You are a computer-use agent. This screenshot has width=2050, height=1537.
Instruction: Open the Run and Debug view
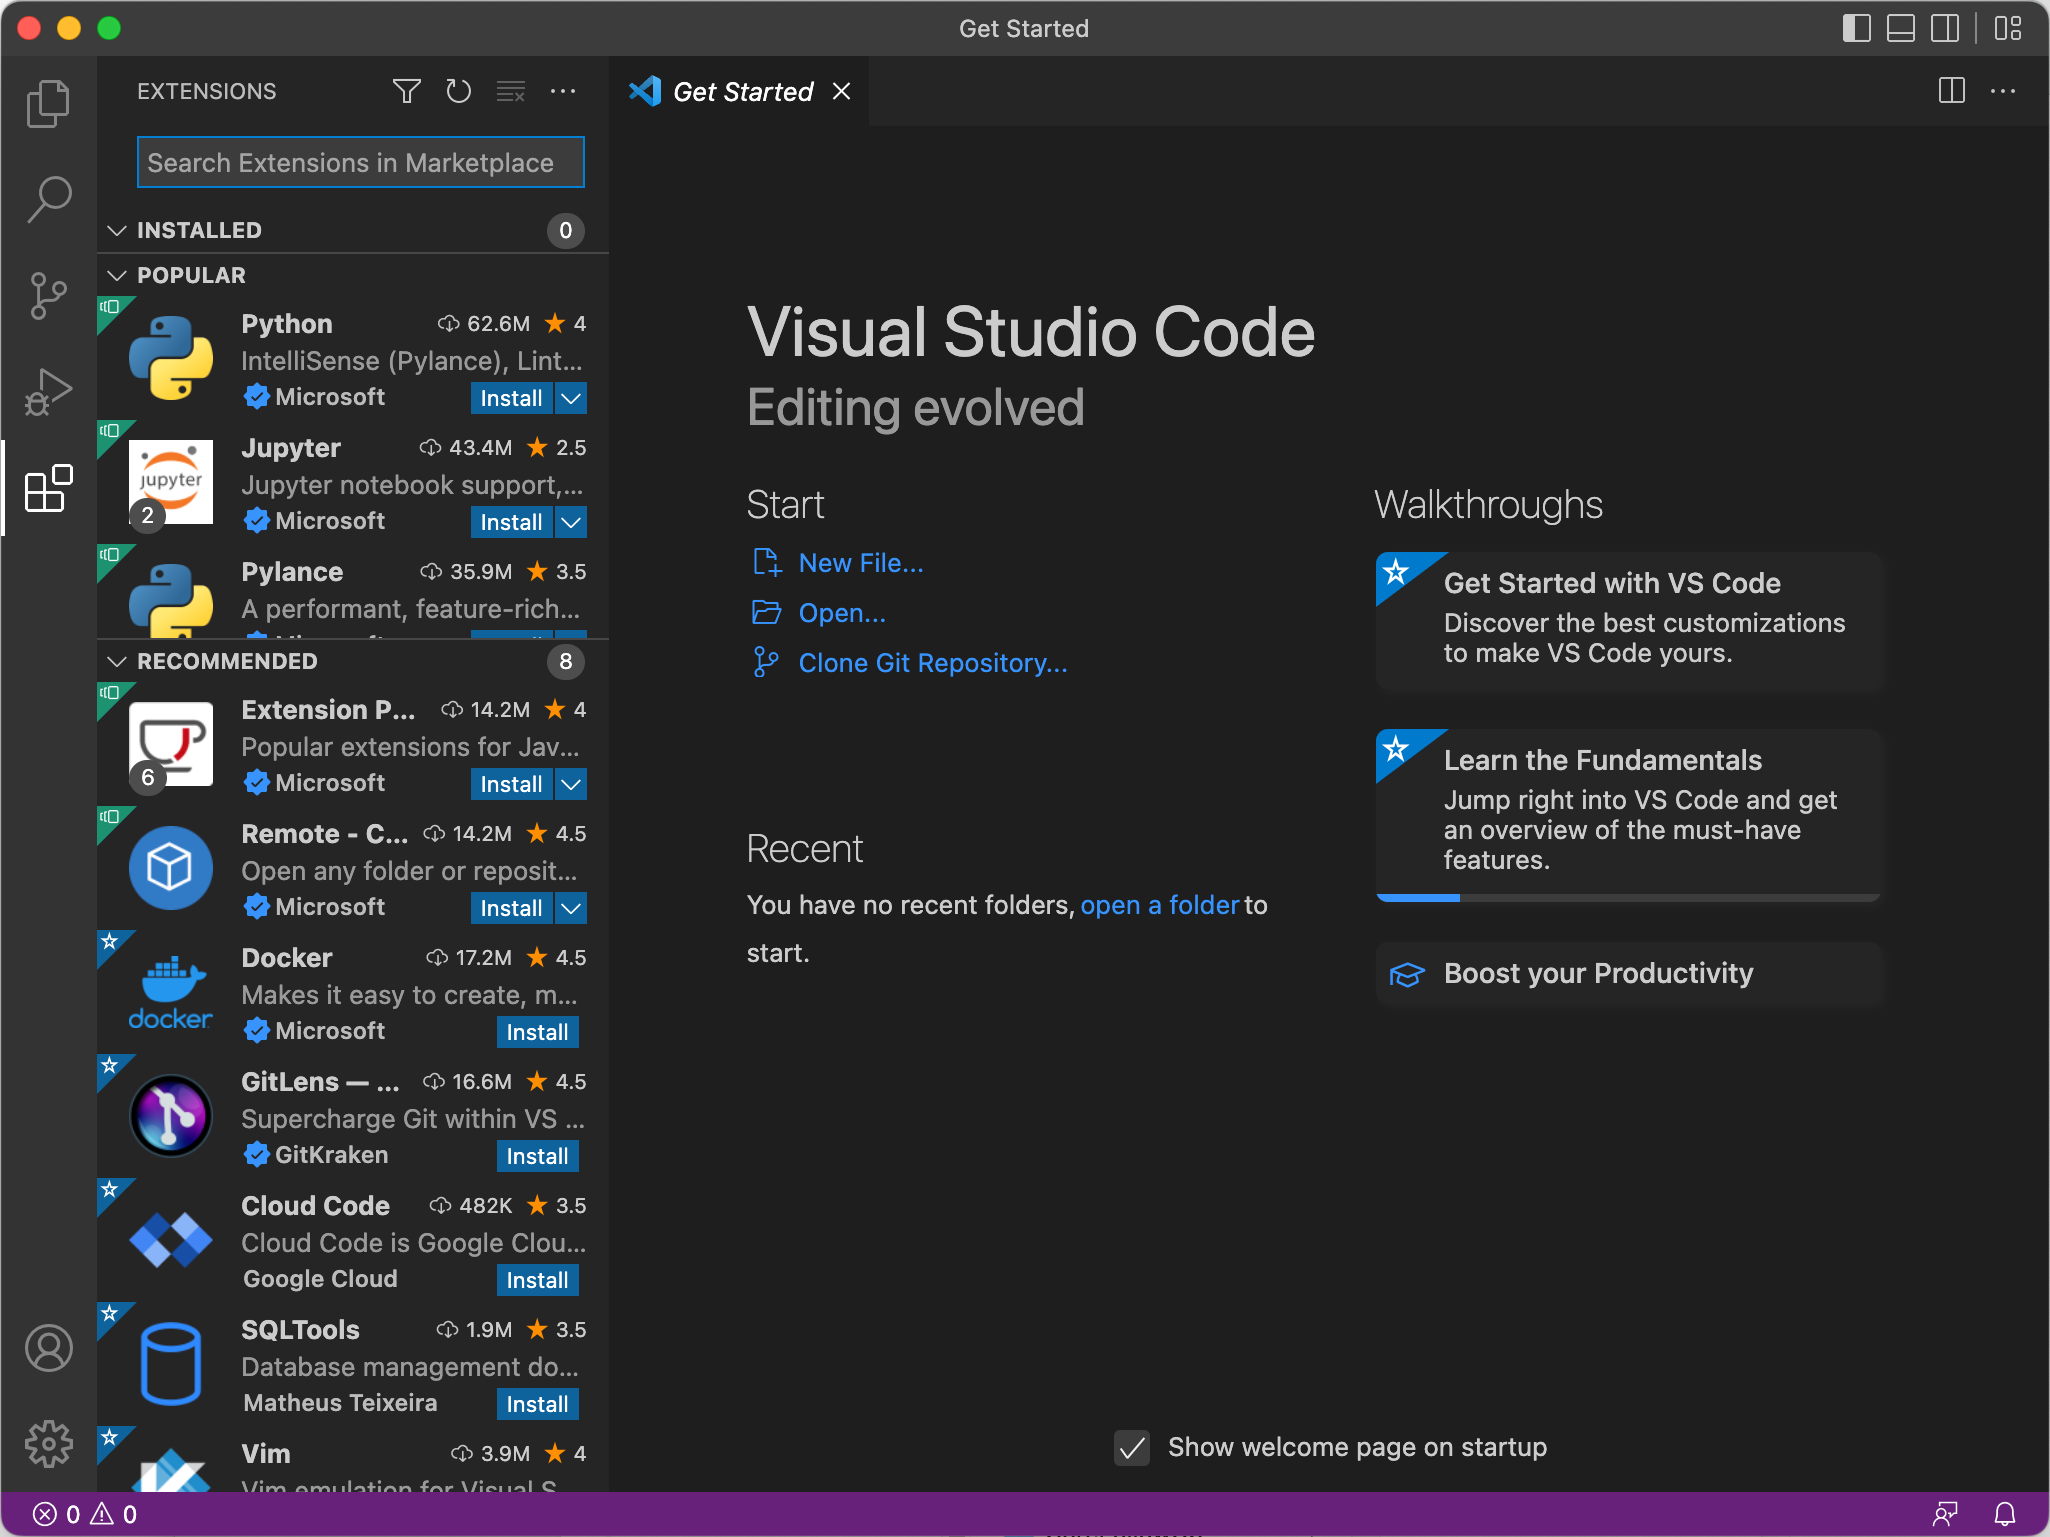(48, 392)
